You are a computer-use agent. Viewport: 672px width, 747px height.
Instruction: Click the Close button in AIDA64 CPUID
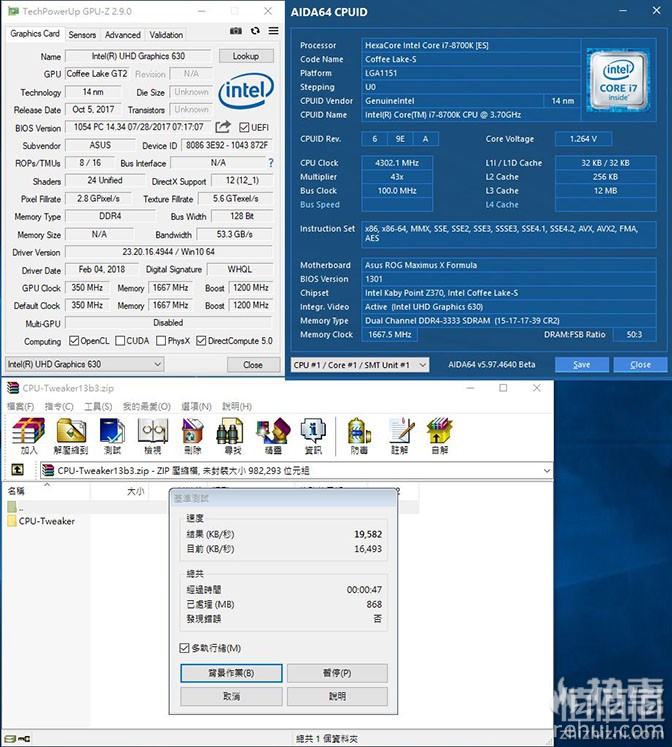[x=640, y=365]
